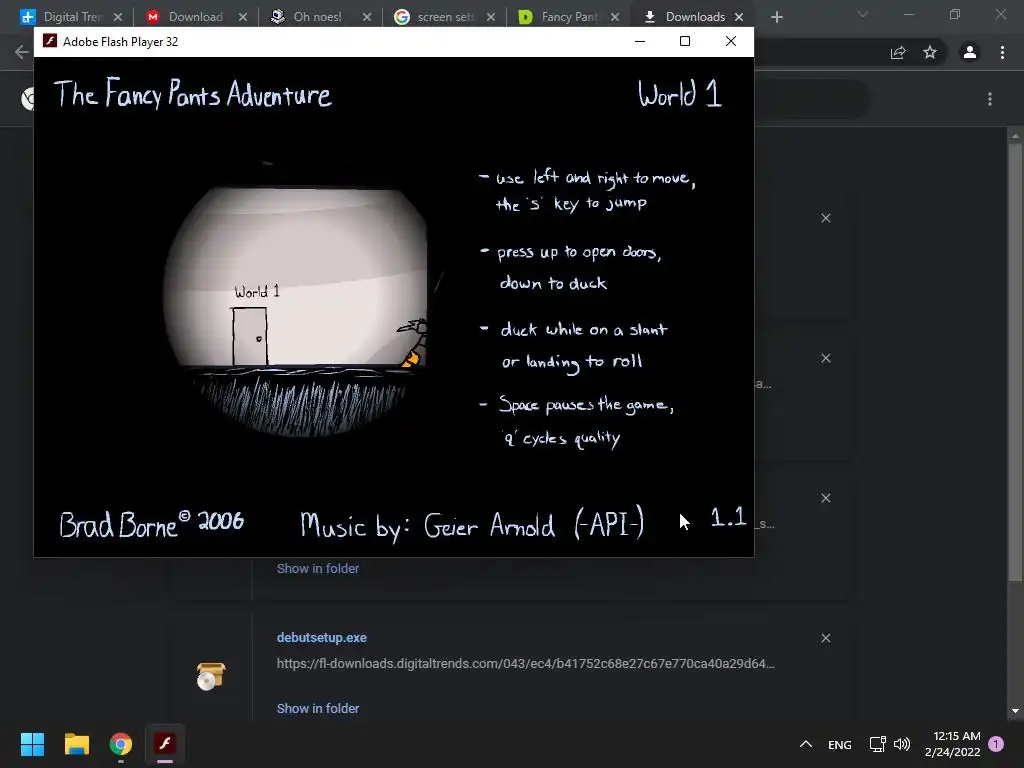The image size is (1024, 768).
Task: Close the screen settings tab
Action: 490,17
